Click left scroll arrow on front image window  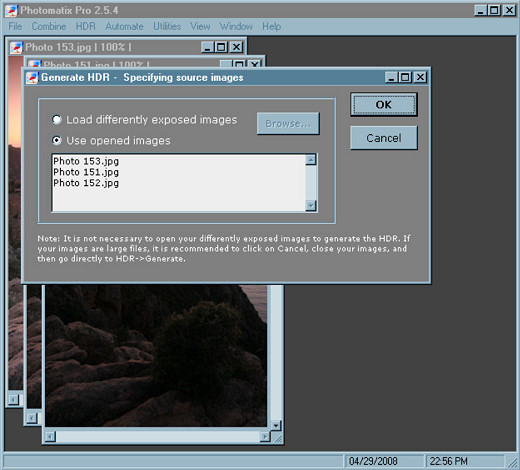point(50,436)
